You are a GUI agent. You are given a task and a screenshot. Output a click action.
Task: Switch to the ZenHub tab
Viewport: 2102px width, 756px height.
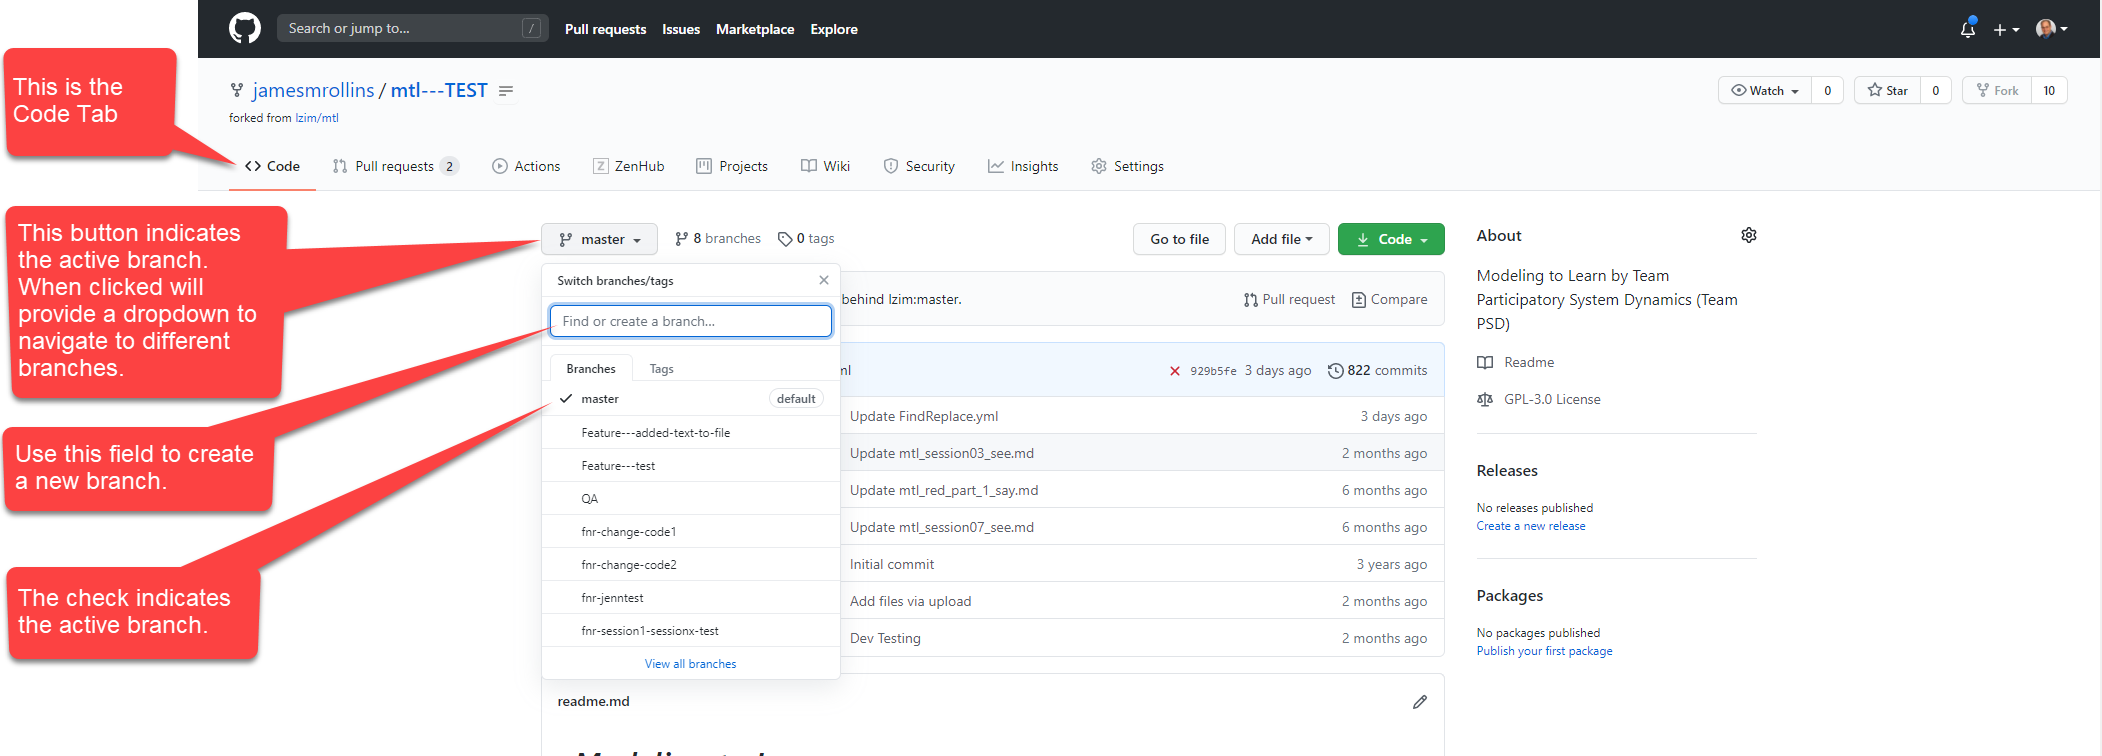tap(629, 166)
